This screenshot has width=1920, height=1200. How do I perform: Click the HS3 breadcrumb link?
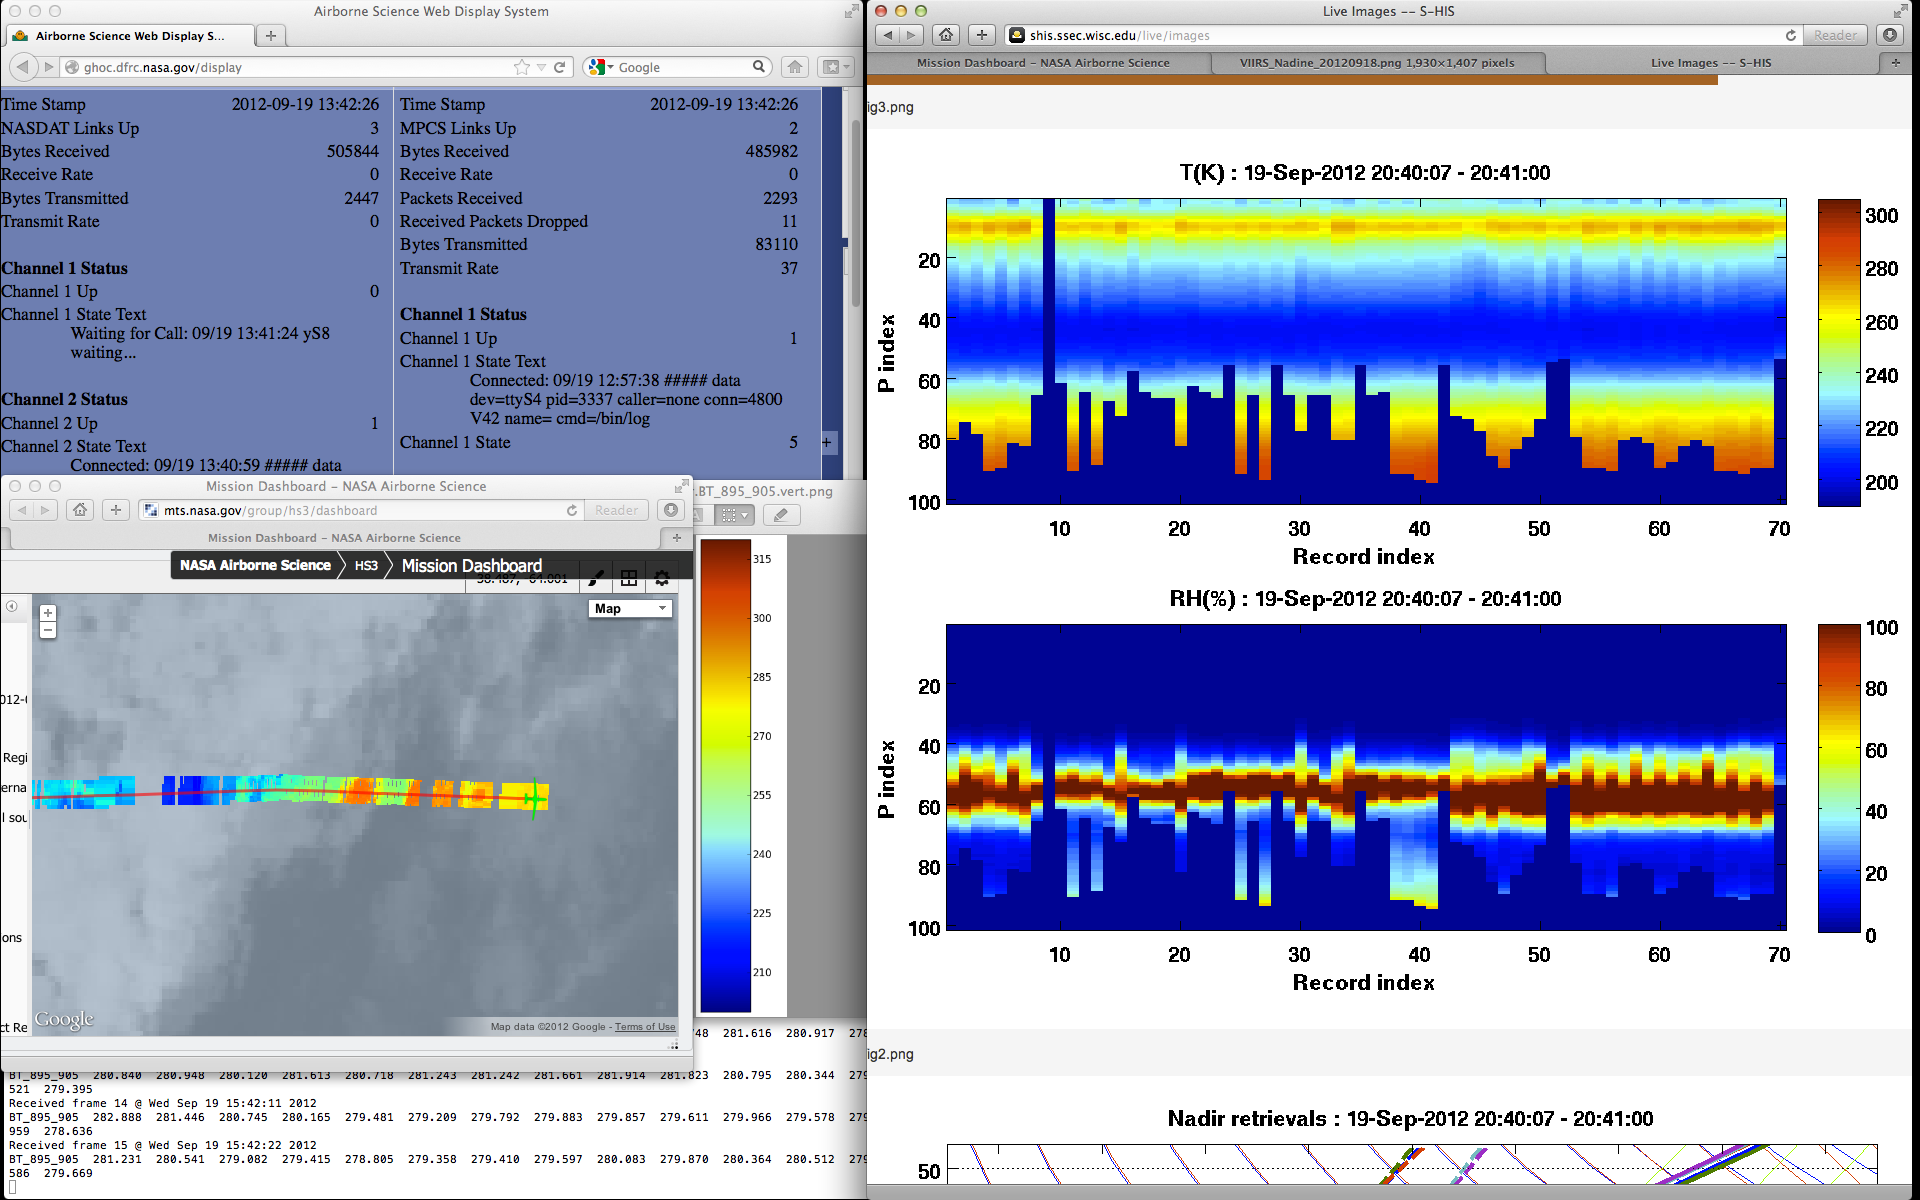tap(366, 565)
